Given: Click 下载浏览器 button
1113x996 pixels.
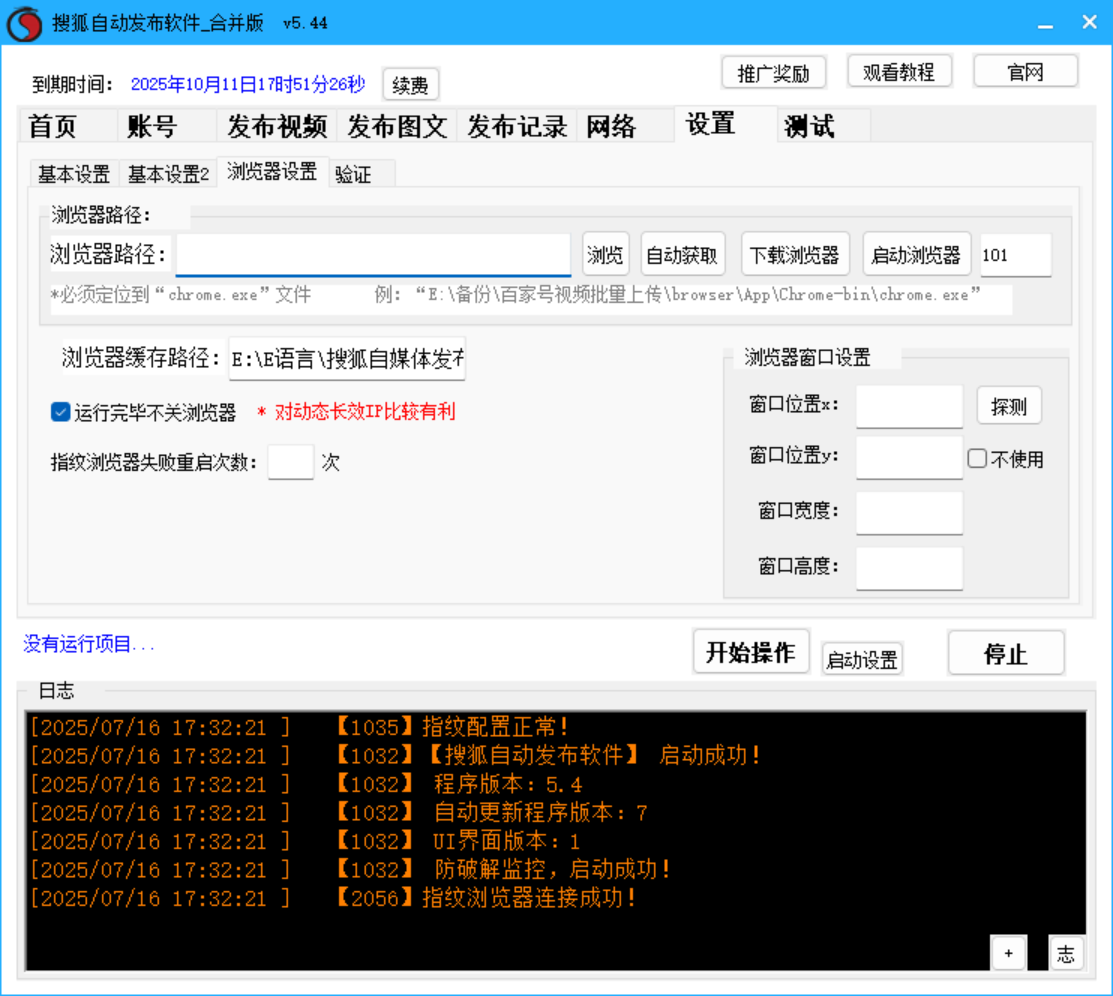Looking at the screenshot, I should pos(795,255).
